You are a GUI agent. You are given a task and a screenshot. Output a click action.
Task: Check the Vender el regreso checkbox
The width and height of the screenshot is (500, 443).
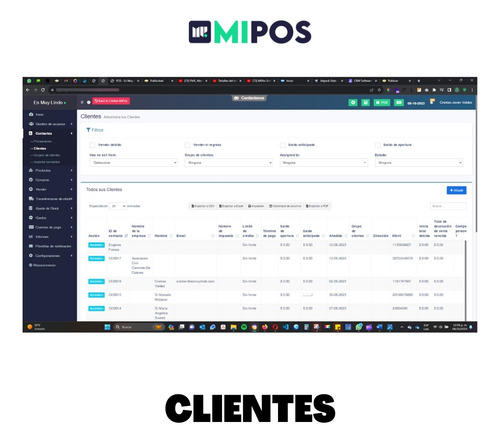[x=187, y=145]
